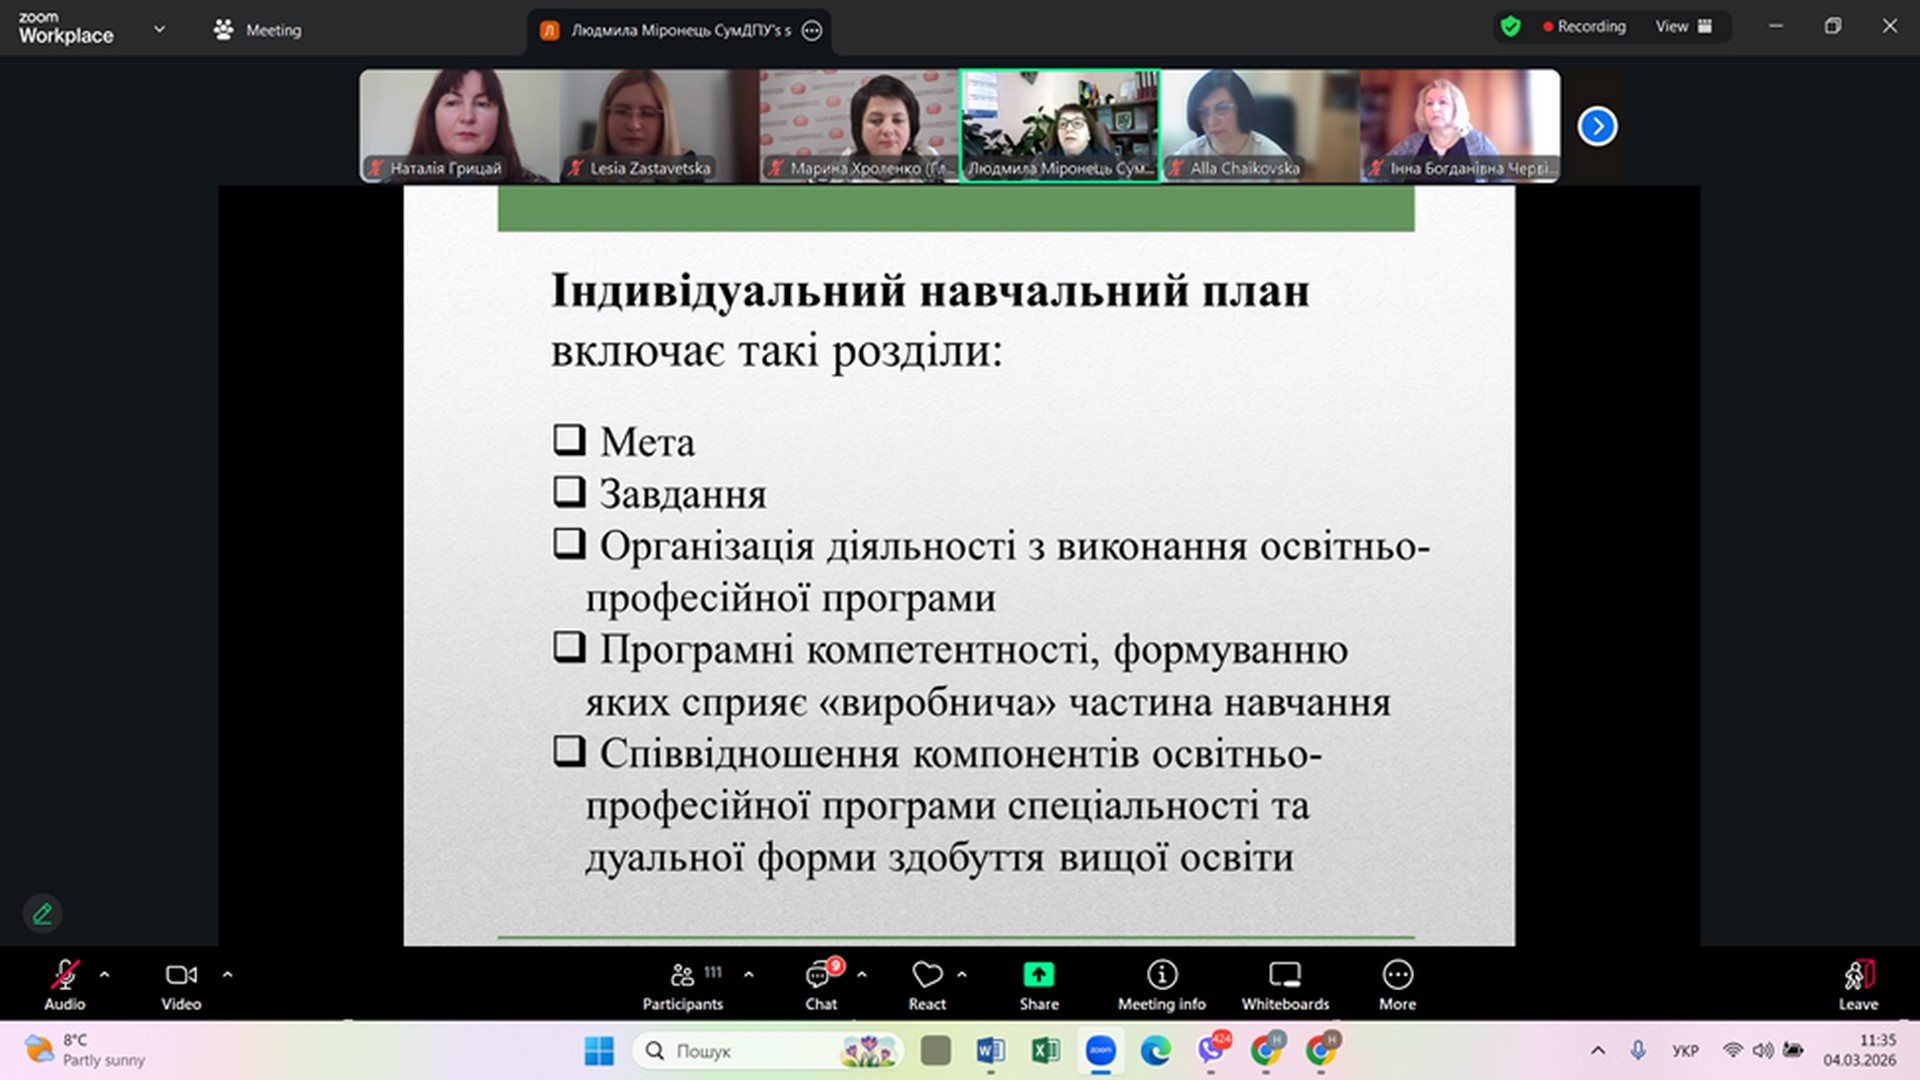Image resolution: width=1920 pixels, height=1080 pixels.
Task: Toggle camera with the Video button
Action: pos(181,984)
